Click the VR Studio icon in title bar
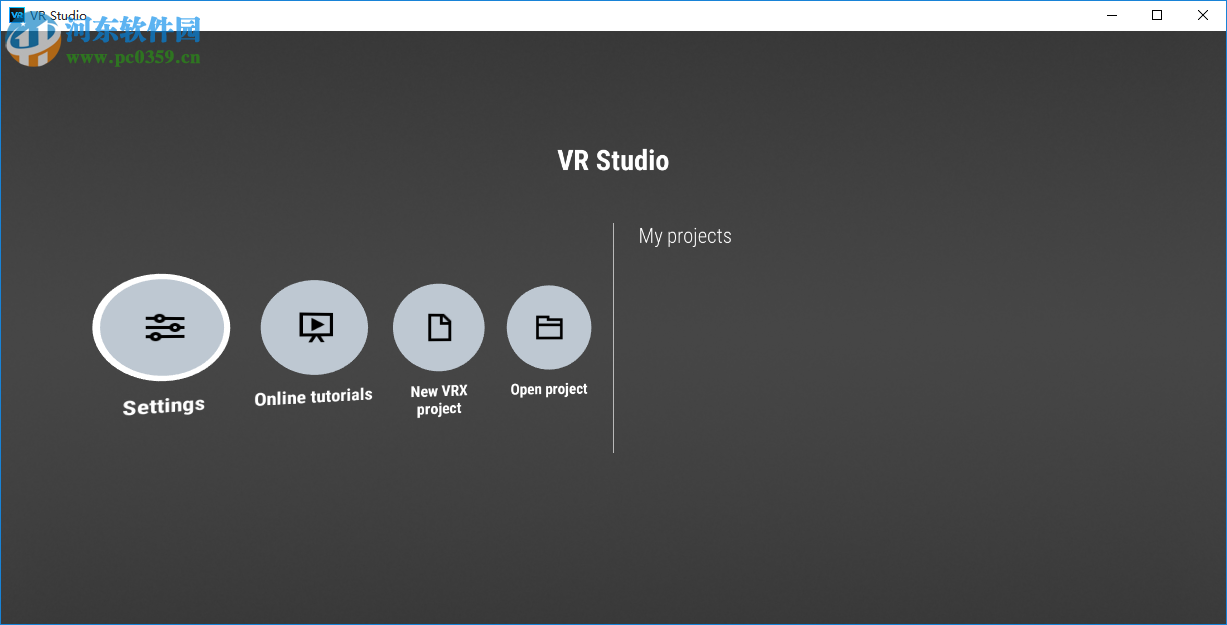The image size is (1227, 625). coord(15,15)
